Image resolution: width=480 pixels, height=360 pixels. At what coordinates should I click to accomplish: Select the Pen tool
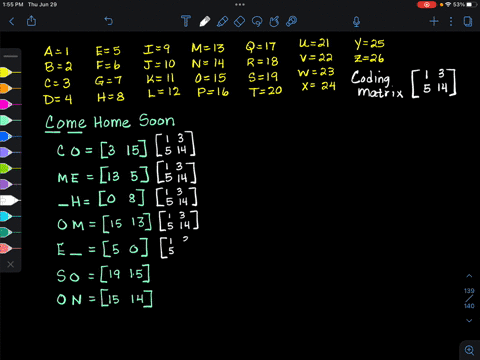pyautogui.click(x=205, y=21)
